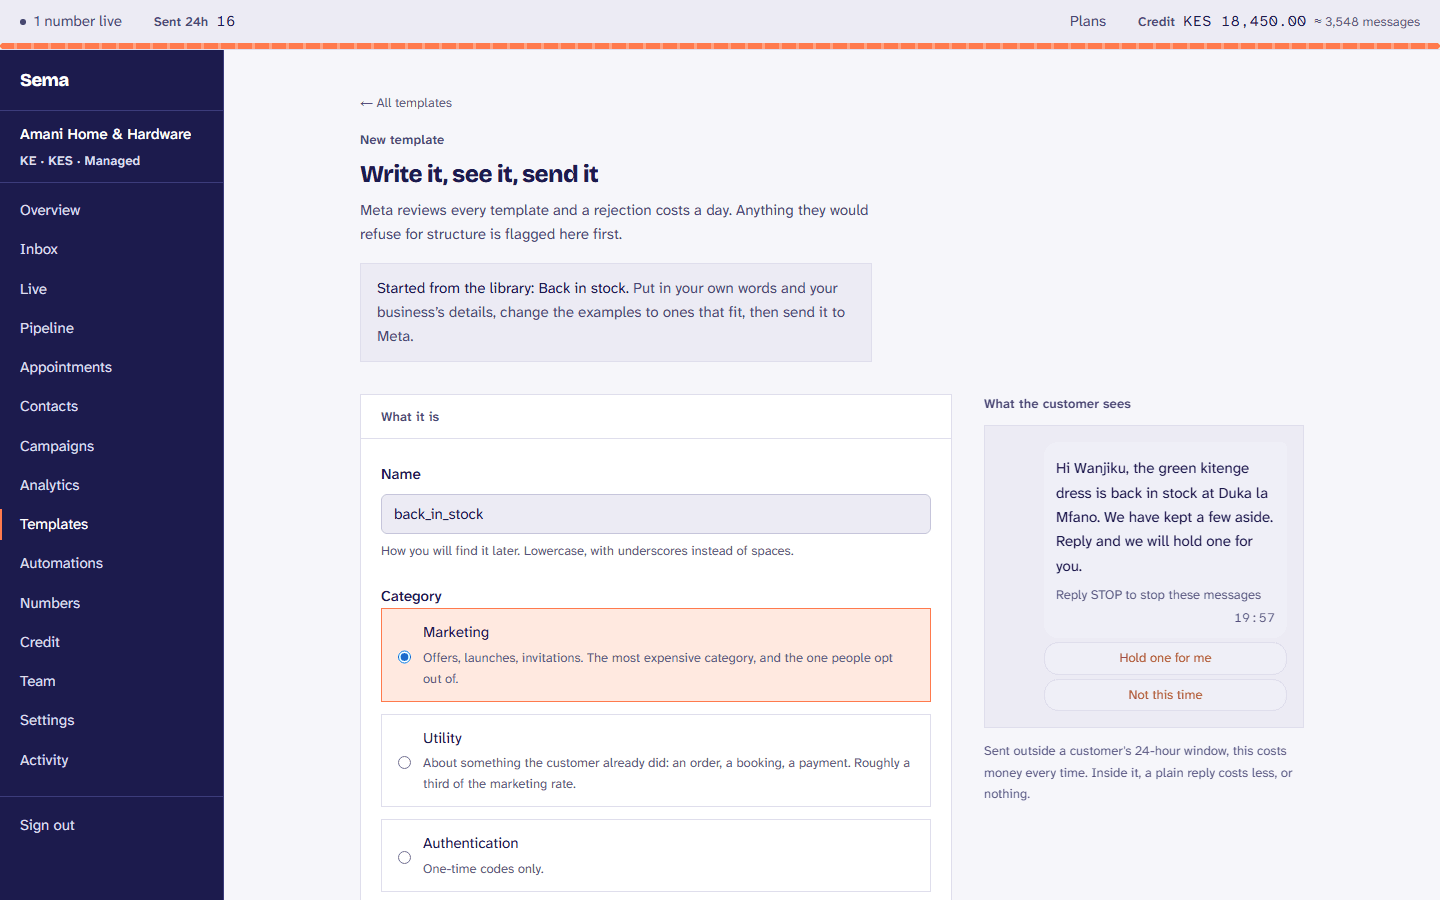Select the Marketing category radio button
The image size is (1440, 900).
click(x=404, y=657)
